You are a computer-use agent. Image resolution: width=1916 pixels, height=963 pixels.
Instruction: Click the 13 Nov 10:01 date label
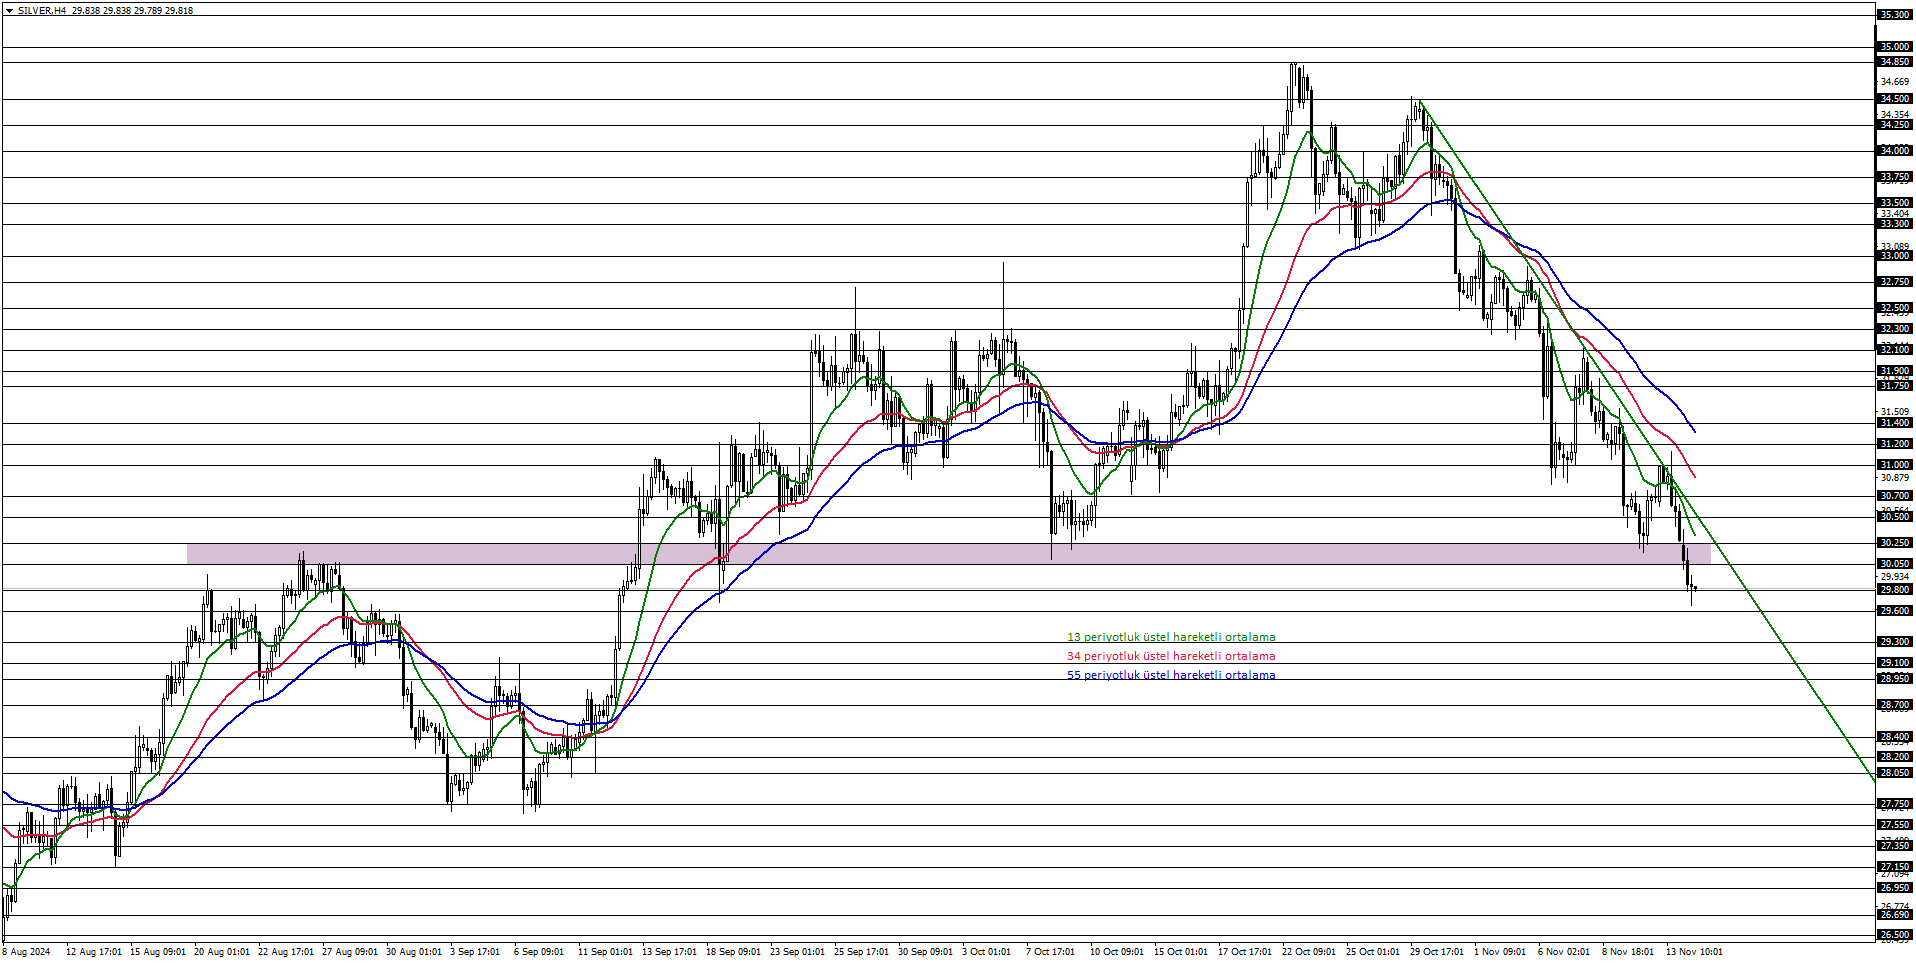[1694, 952]
